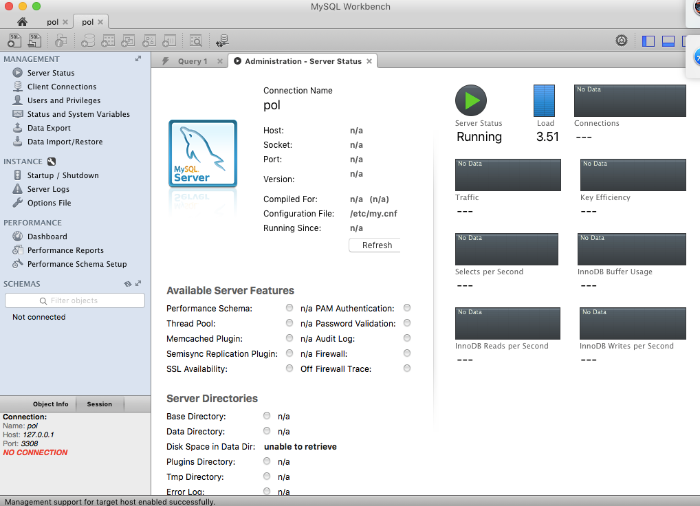700x506 pixels.
Task: Switch to the Object Info tab
Action: pyautogui.click(x=50, y=404)
